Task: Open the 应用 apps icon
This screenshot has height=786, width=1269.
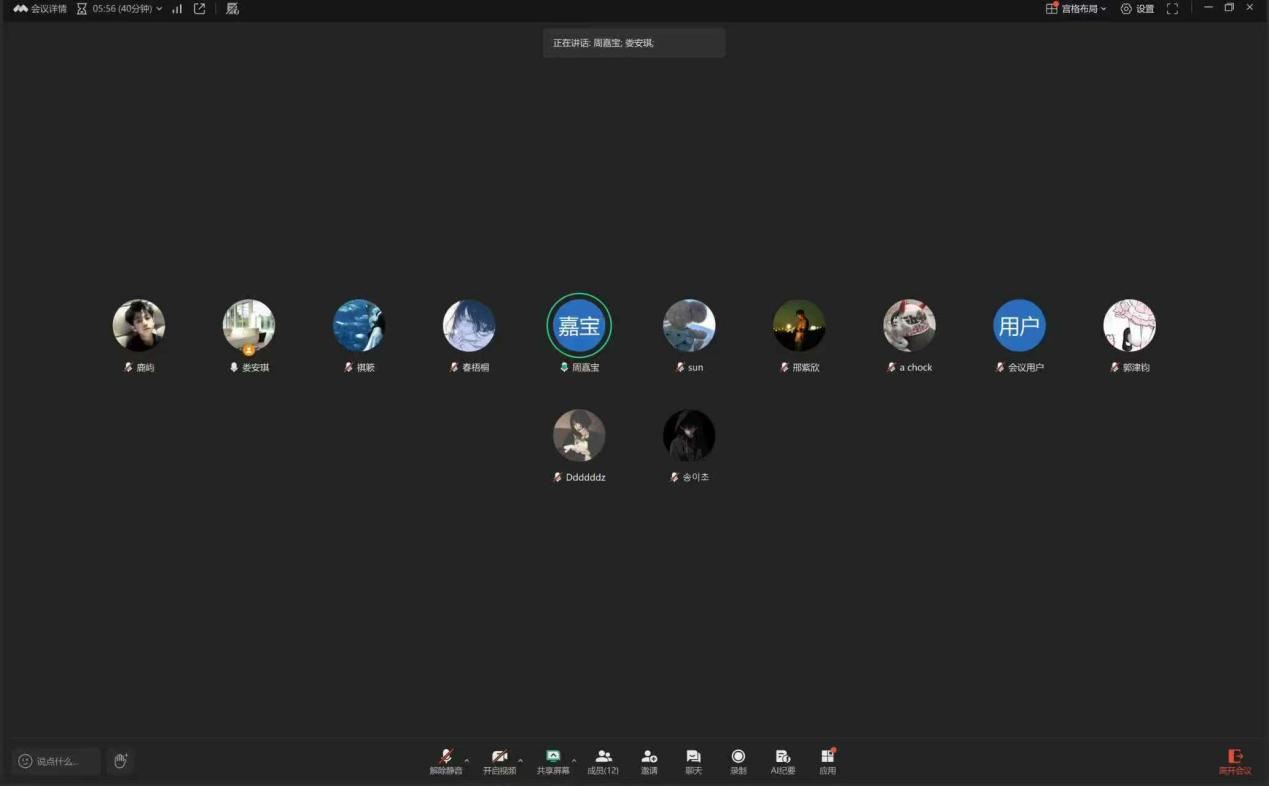Action: coord(827,760)
